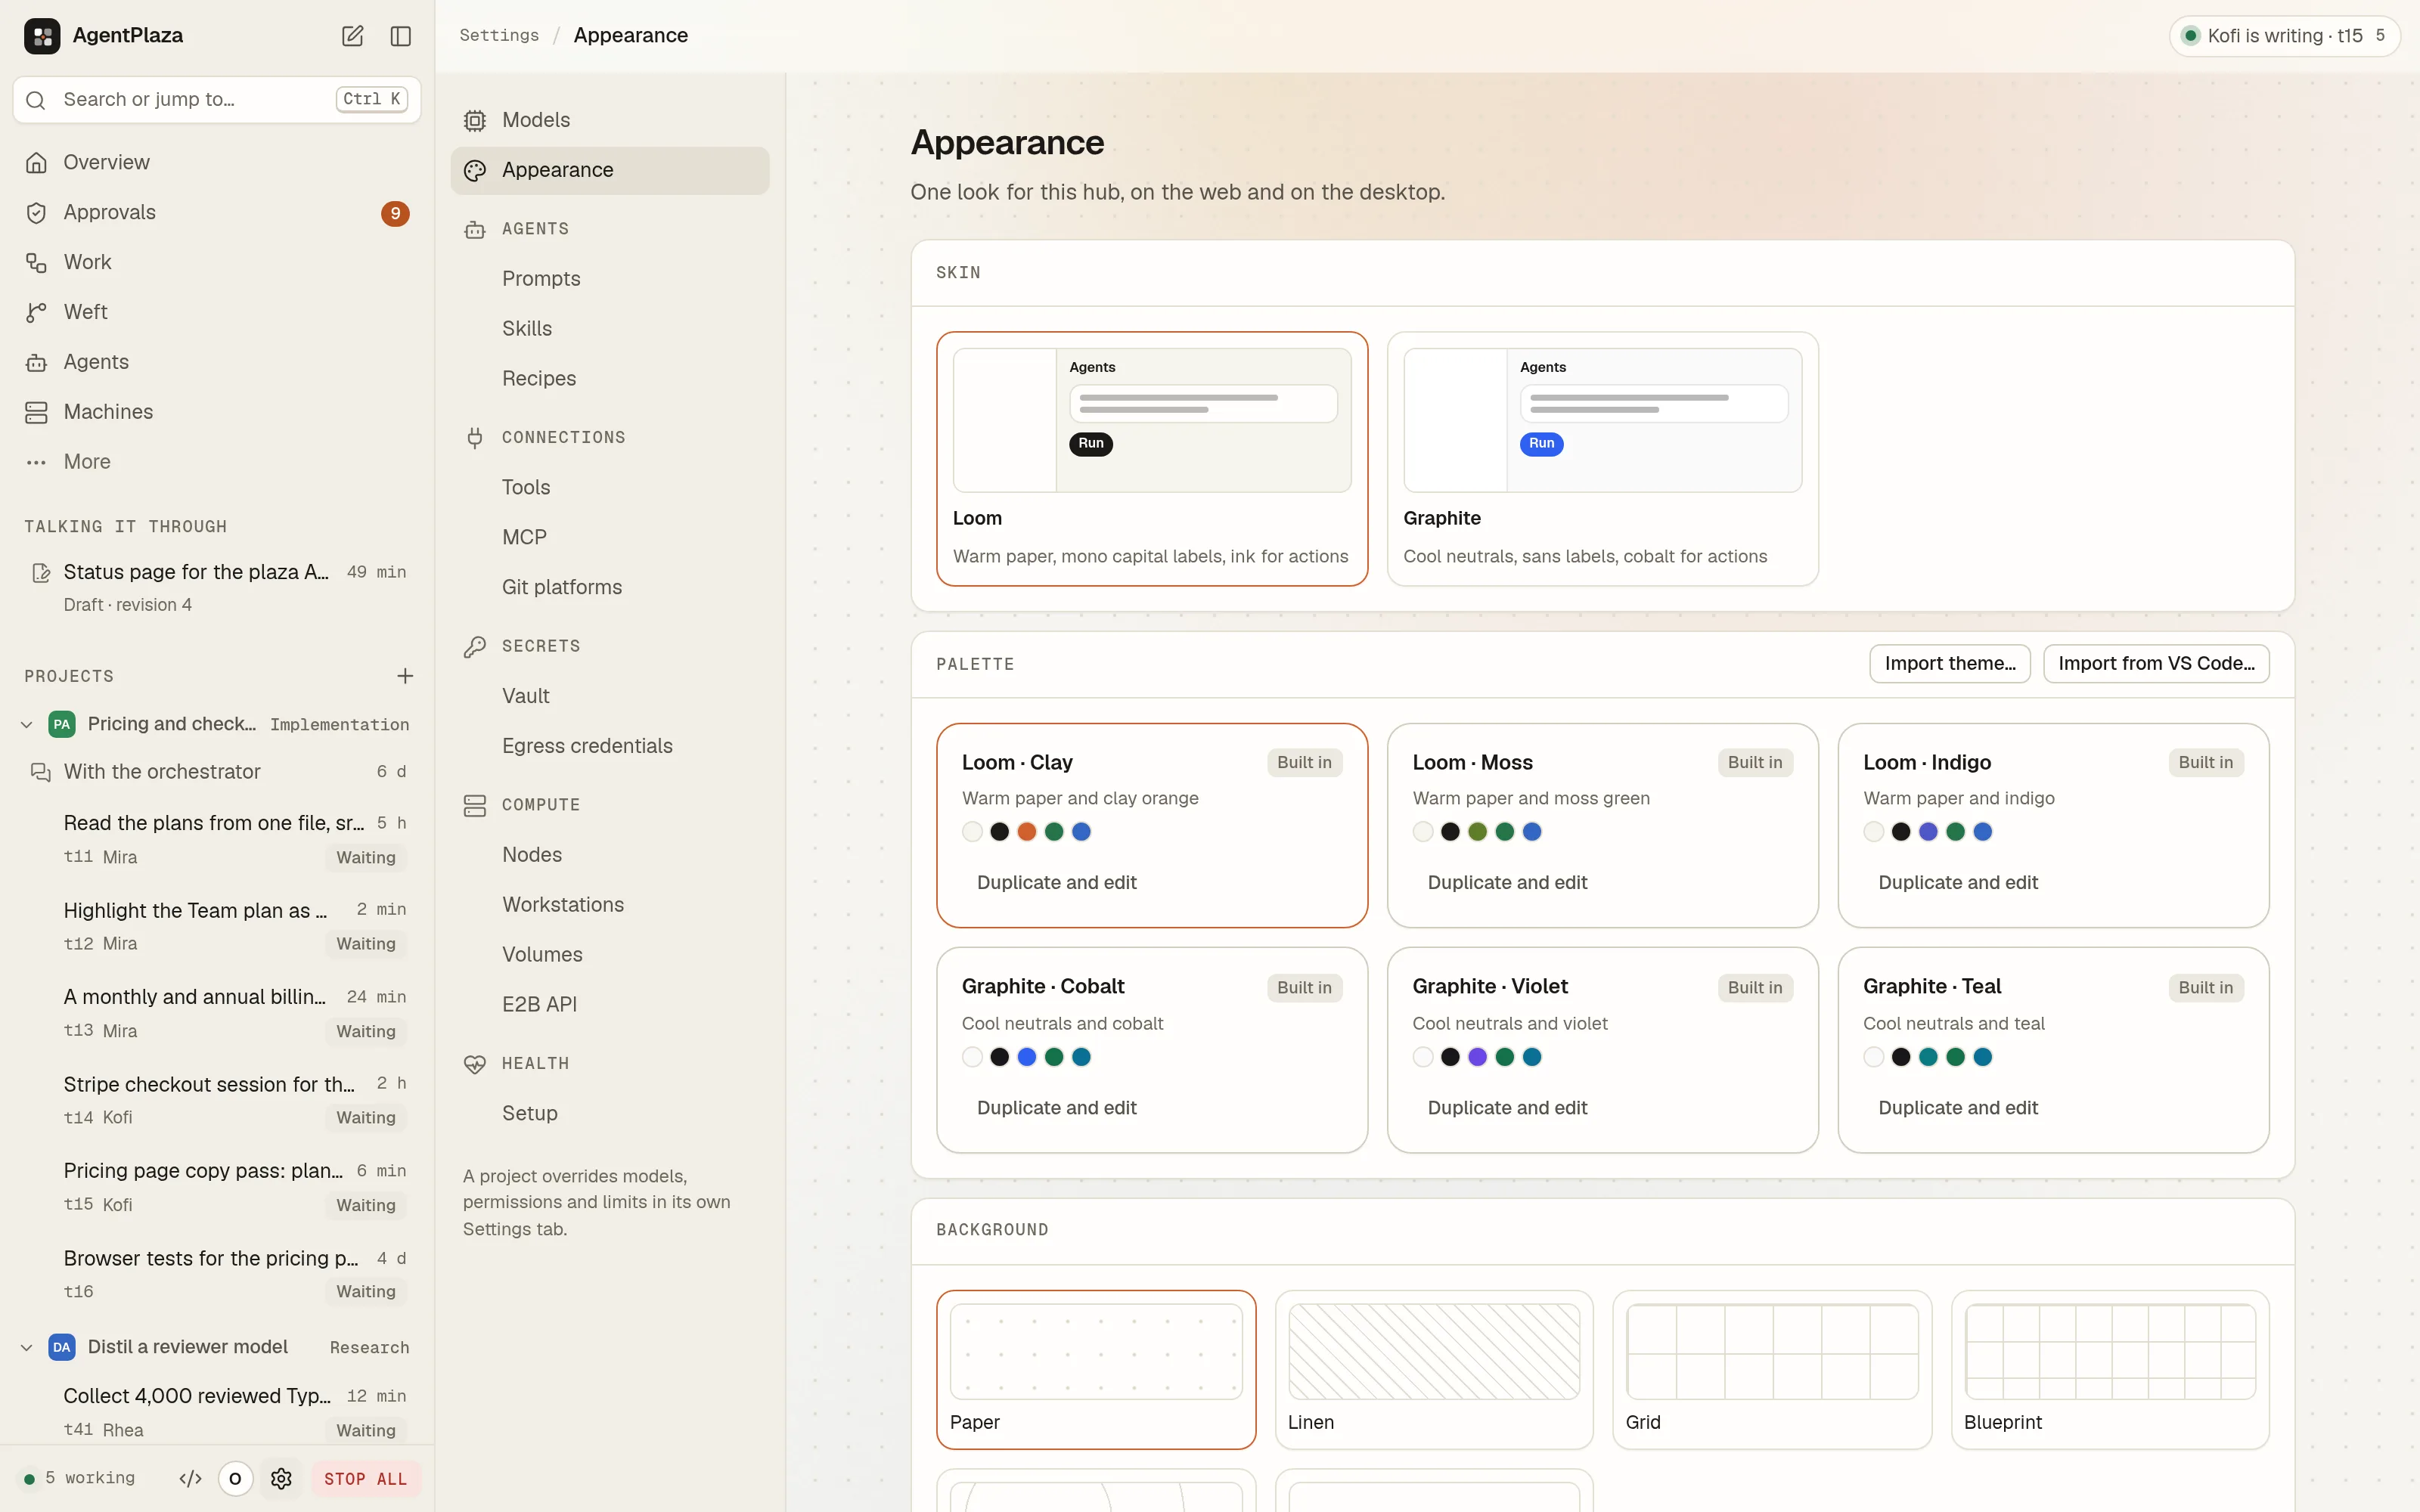Click the Secrets key icon
The image size is (2420, 1512).
475,647
